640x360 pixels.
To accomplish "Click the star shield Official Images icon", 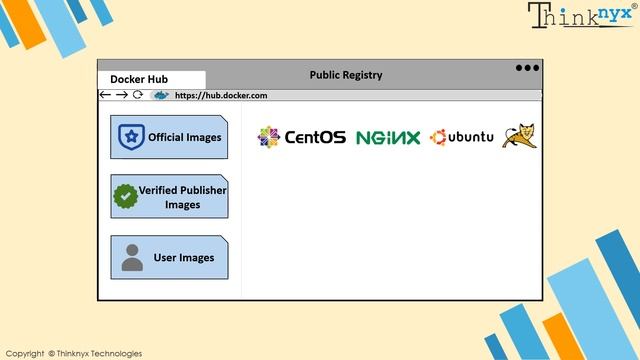I will [131, 137].
